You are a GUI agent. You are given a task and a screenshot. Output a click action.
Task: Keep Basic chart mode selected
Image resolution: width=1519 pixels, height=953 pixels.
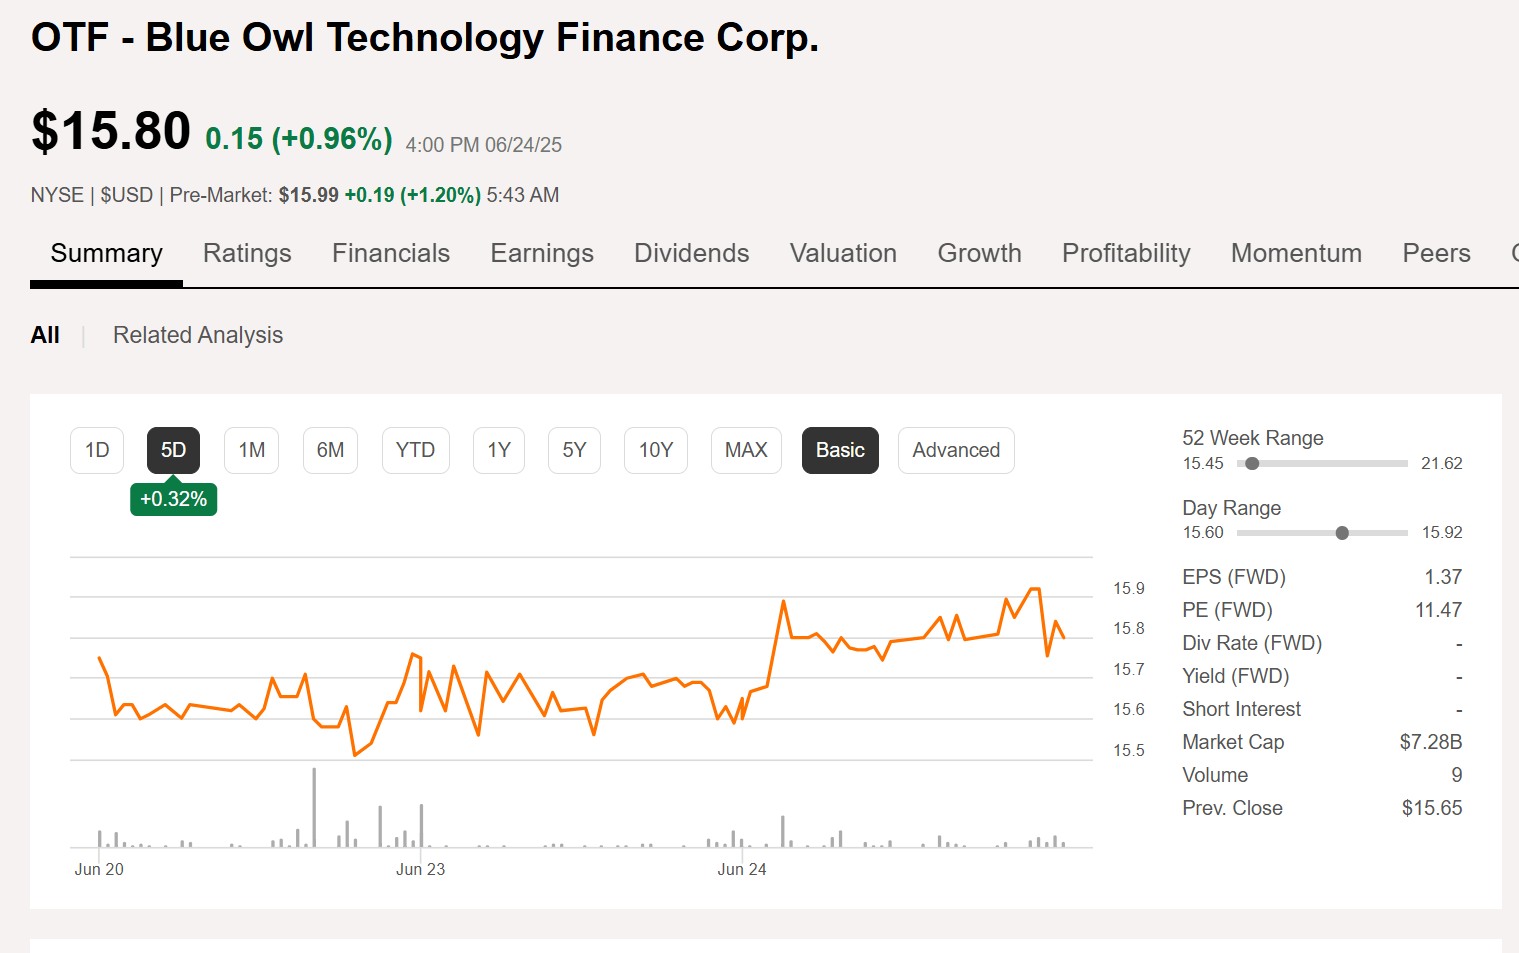coord(840,450)
